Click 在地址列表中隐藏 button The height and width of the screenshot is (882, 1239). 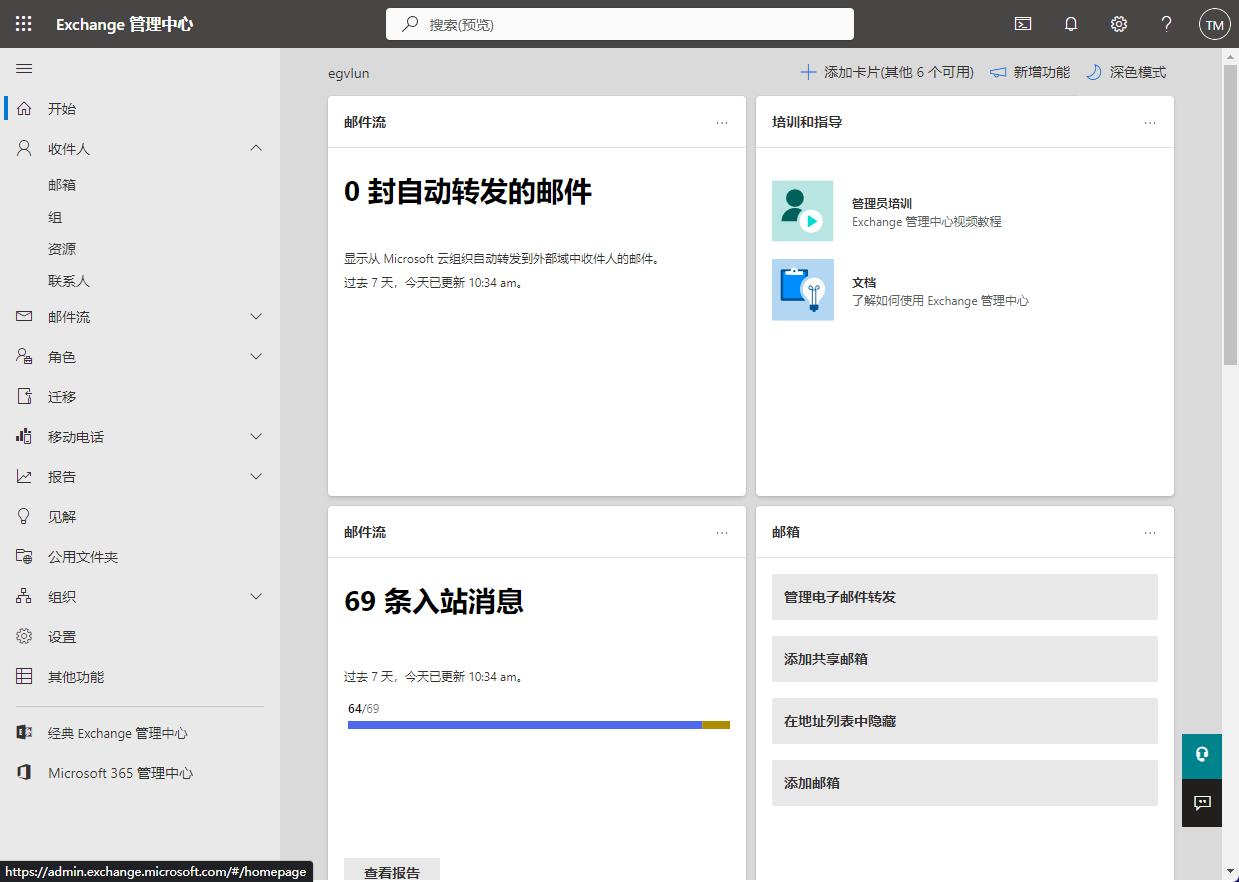pyautogui.click(x=964, y=721)
